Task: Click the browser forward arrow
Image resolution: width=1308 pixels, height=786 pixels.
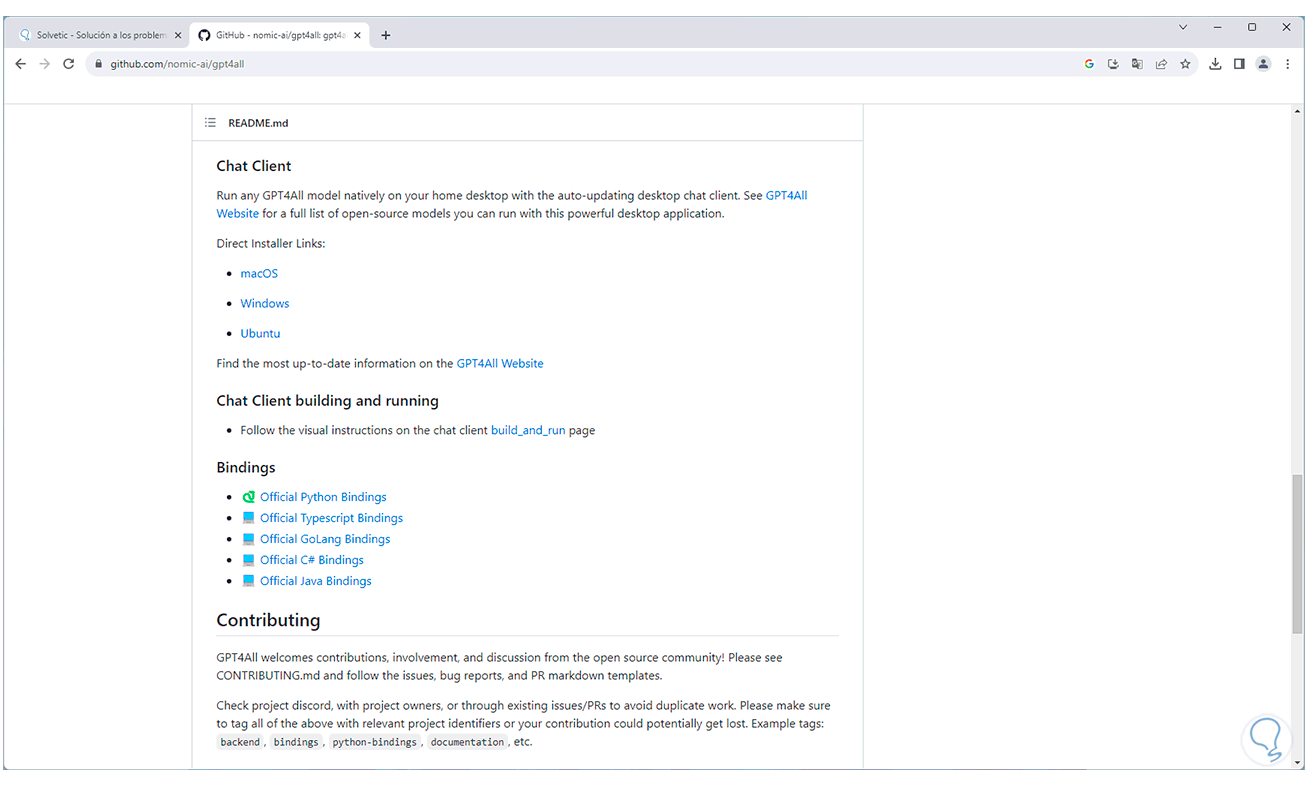Action: pyautogui.click(x=44, y=64)
